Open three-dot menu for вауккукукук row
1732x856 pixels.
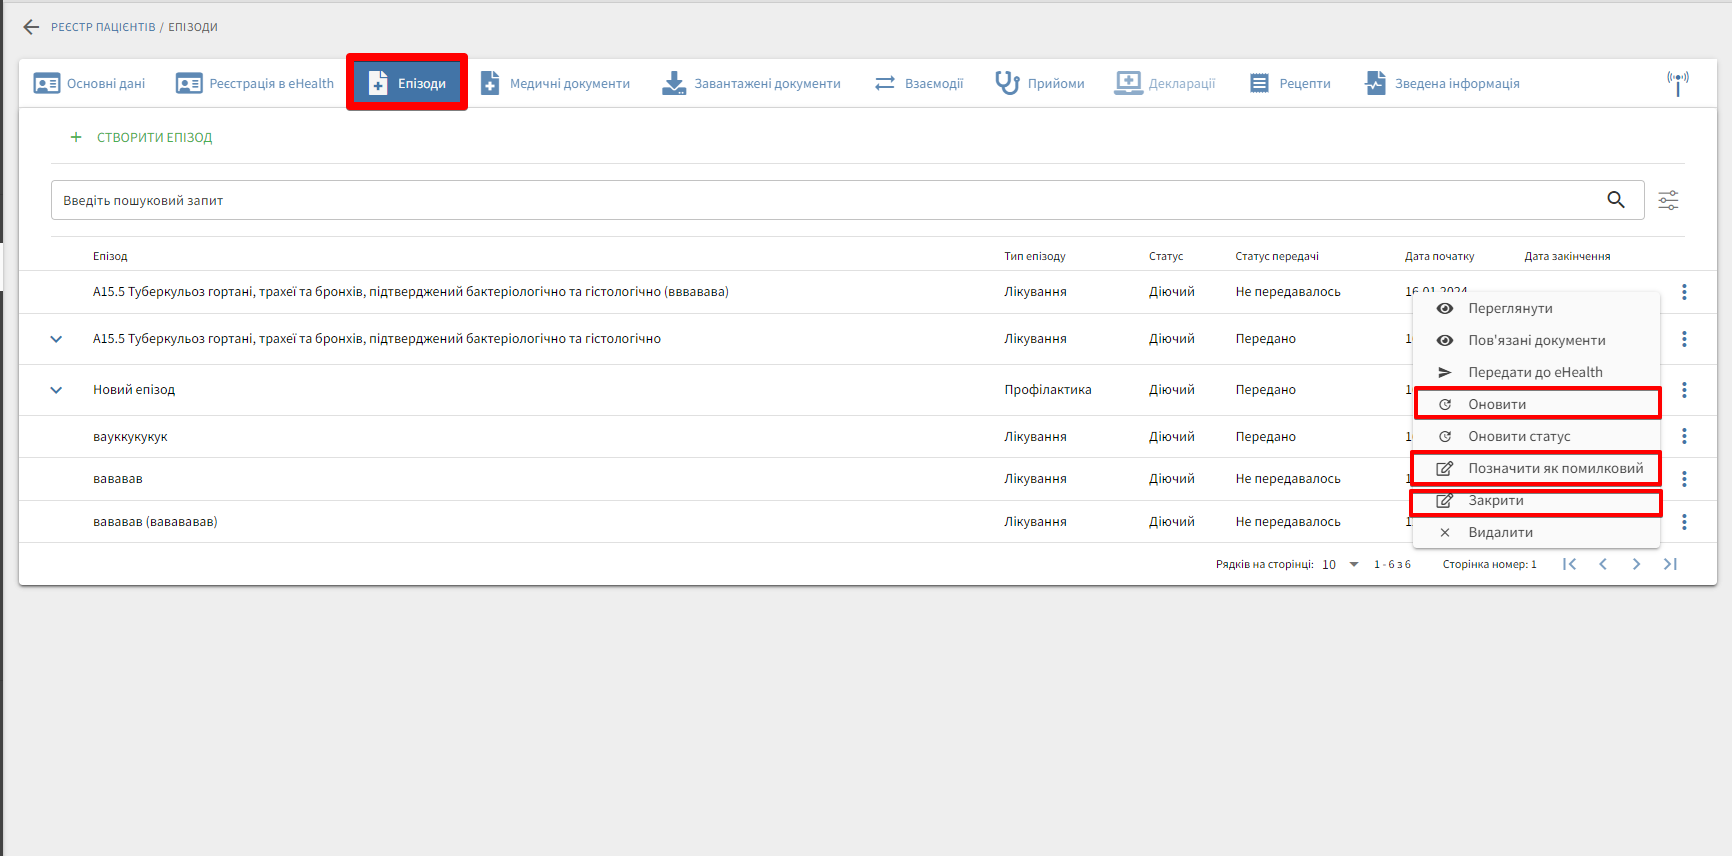pos(1684,436)
